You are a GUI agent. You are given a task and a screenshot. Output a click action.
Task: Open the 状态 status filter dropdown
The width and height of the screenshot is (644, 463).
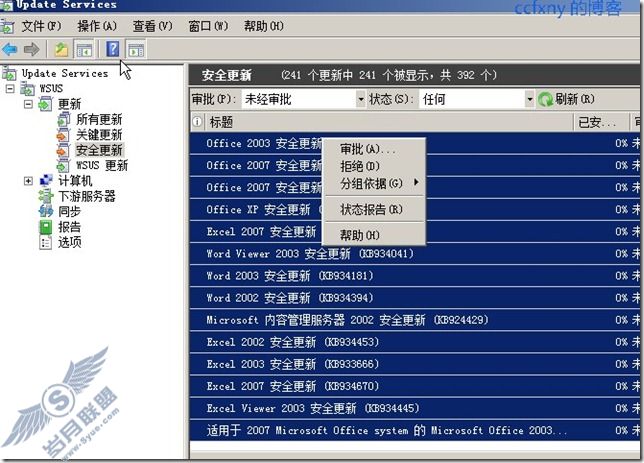(x=529, y=99)
